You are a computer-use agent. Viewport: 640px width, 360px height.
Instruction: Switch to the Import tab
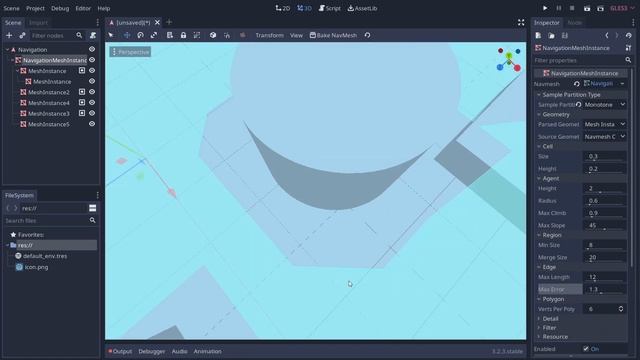pos(38,23)
